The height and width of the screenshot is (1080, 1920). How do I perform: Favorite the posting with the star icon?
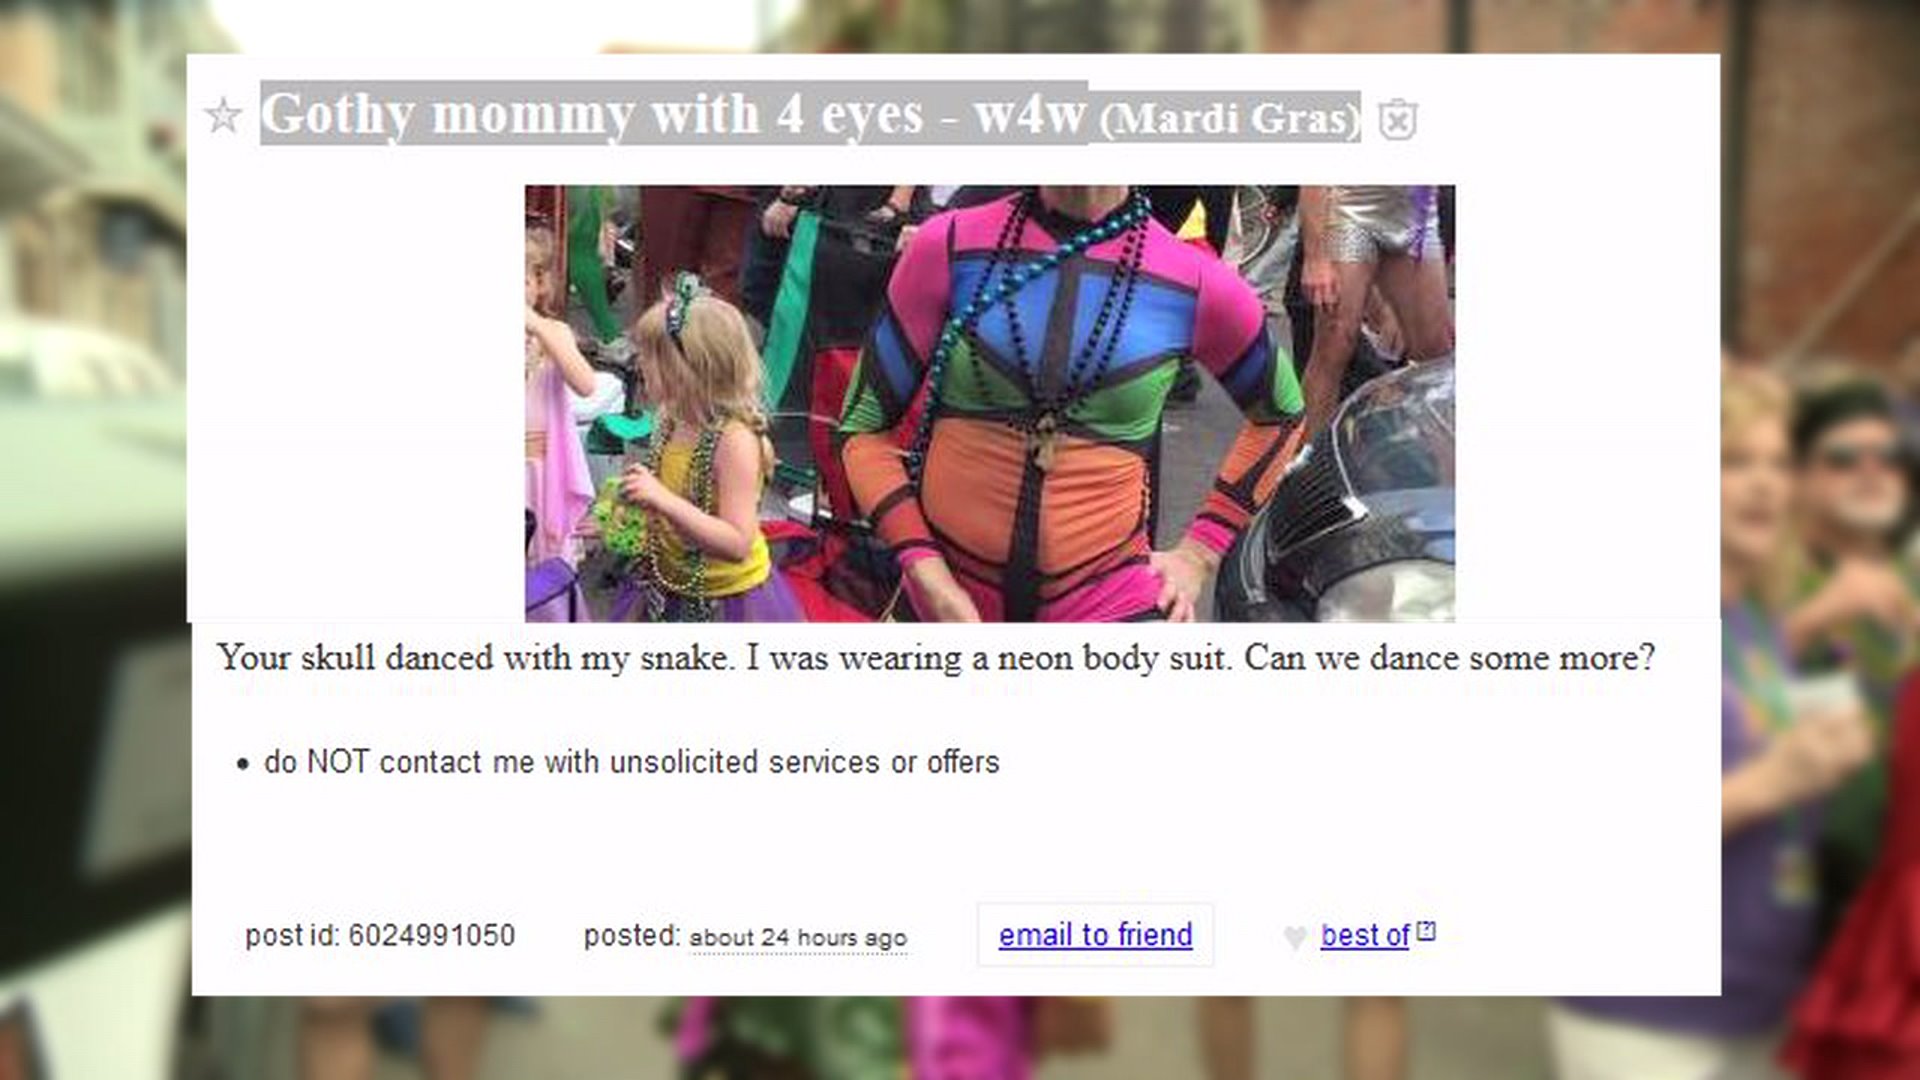(x=223, y=116)
